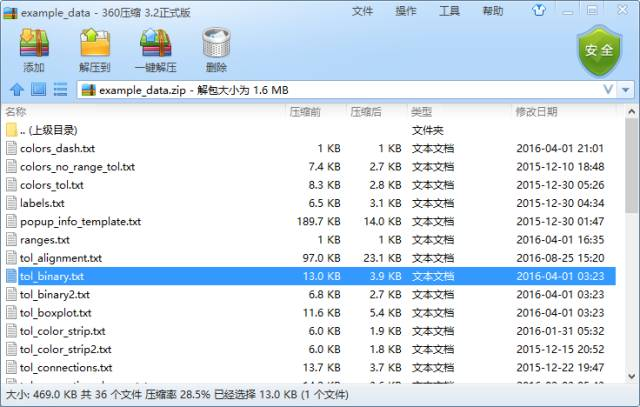640x407 pixels.
Task: Click the zip icon in address bar
Action: click(x=89, y=90)
